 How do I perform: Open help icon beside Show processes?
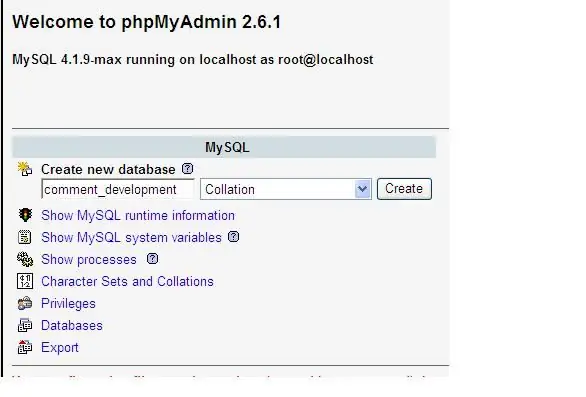(x=152, y=259)
